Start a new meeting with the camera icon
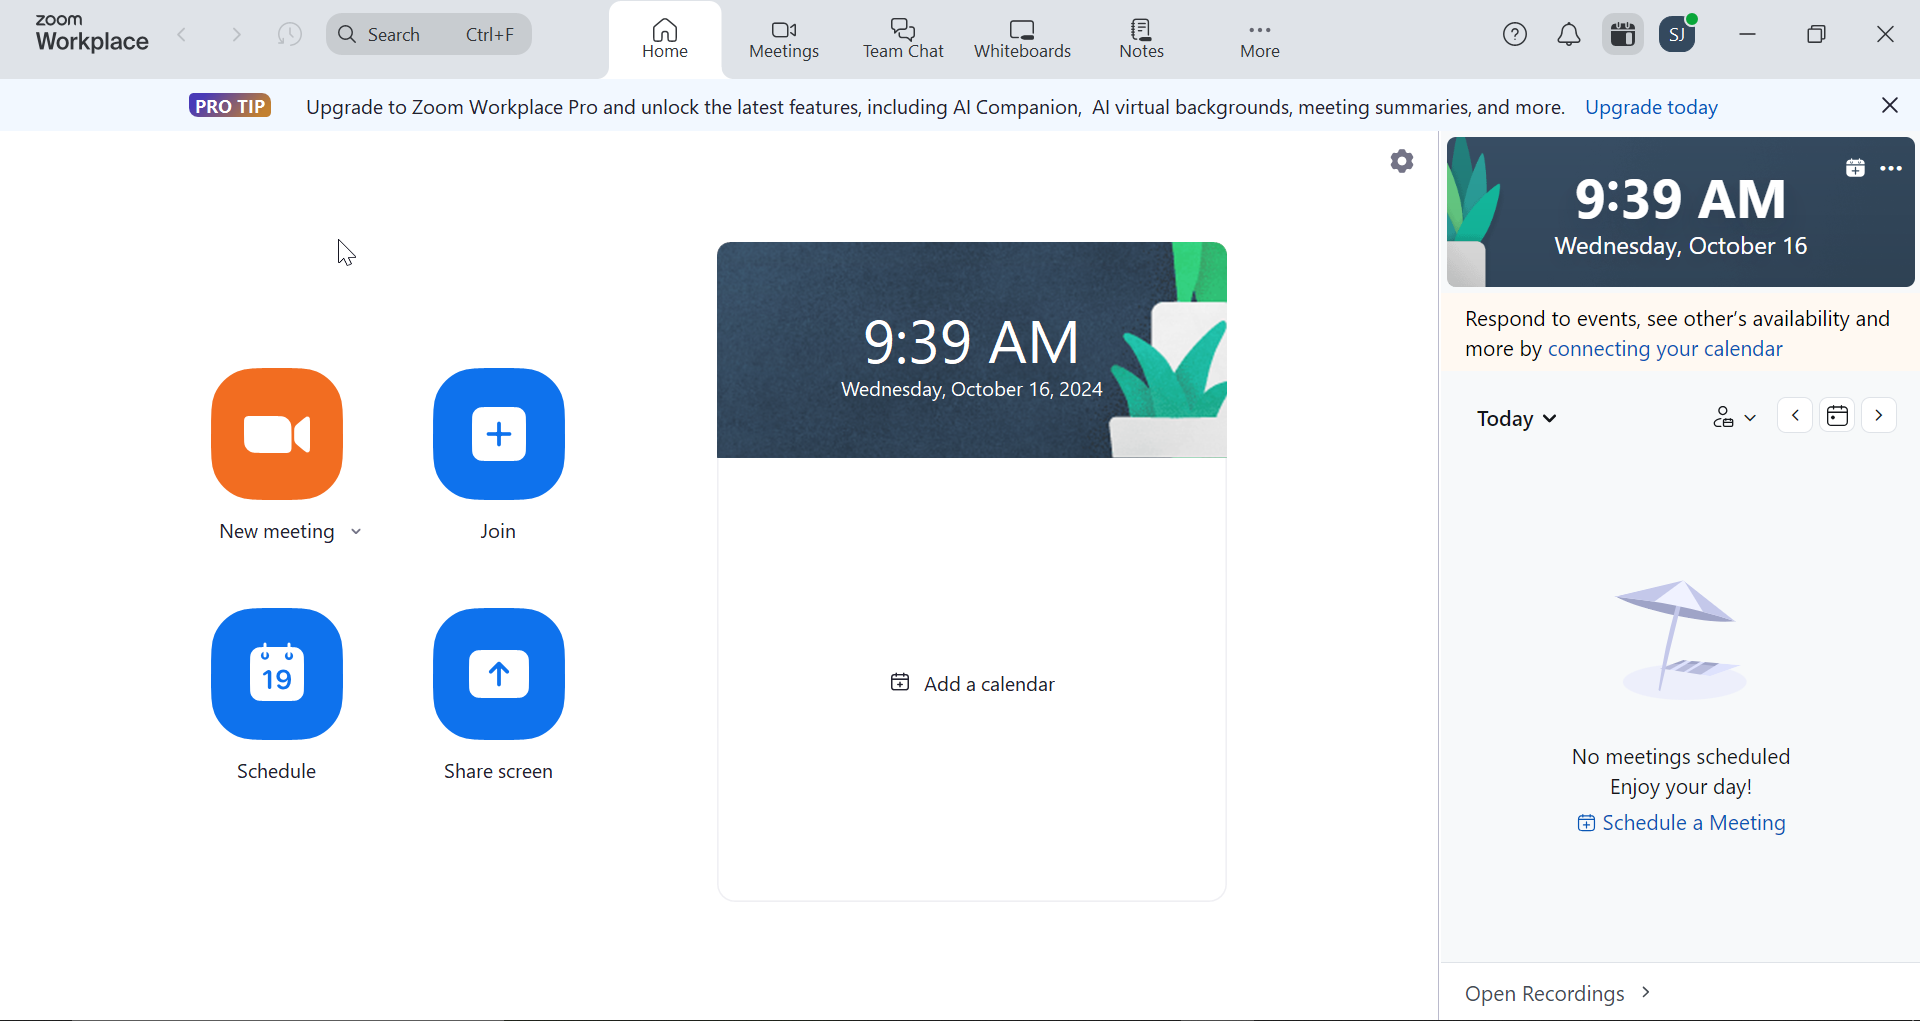 (x=276, y=434)
